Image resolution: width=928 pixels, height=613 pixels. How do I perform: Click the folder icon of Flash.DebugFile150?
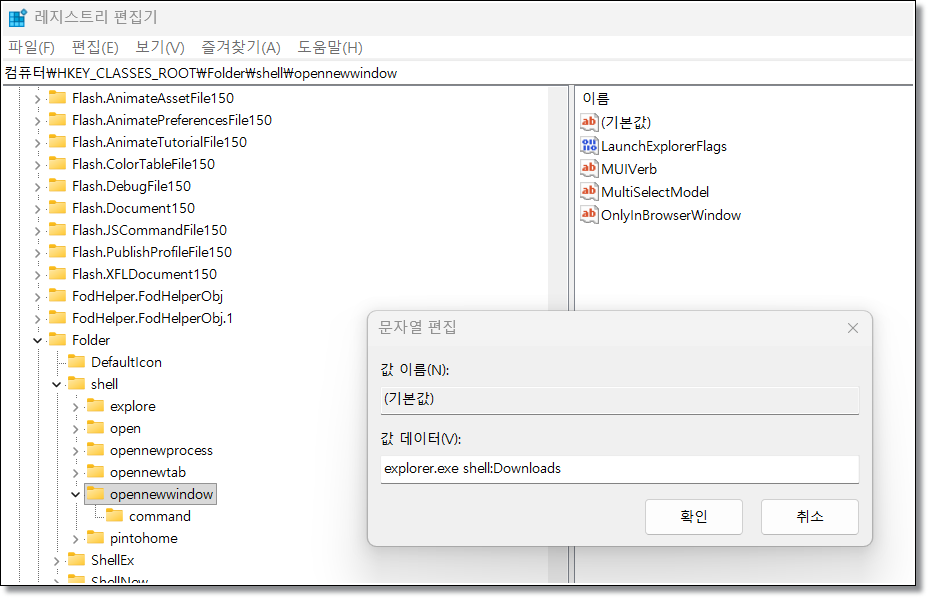tap(57, 186)
